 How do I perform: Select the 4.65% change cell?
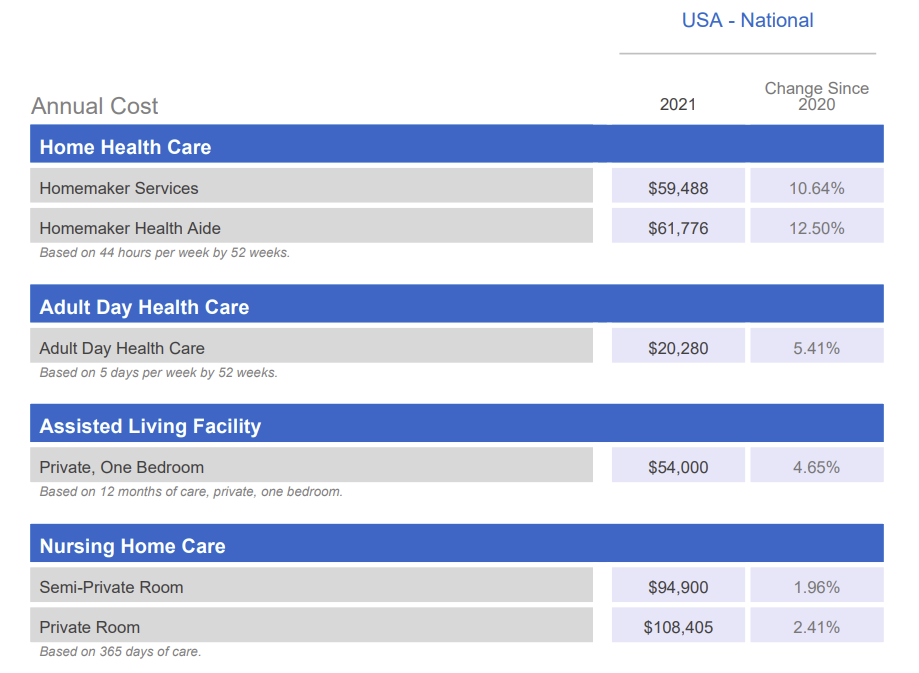pyautogui.click(x=817, y=465)
